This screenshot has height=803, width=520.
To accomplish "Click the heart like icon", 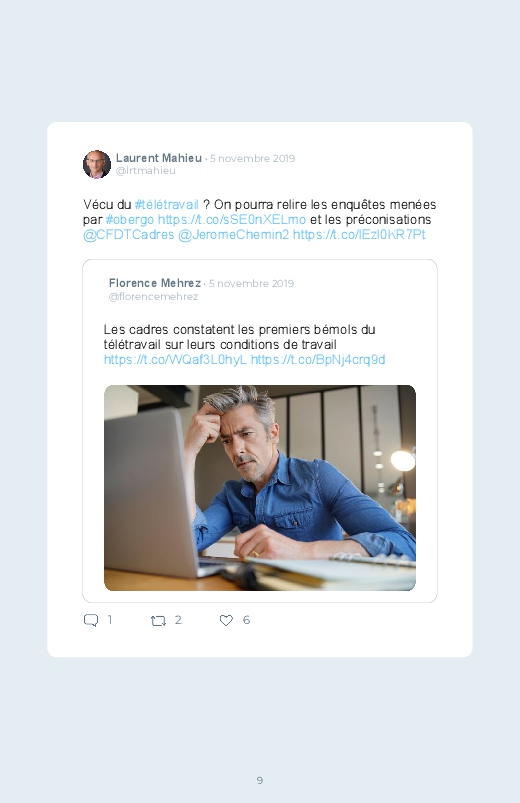I will pyautogui.click(x=226, y=620).
